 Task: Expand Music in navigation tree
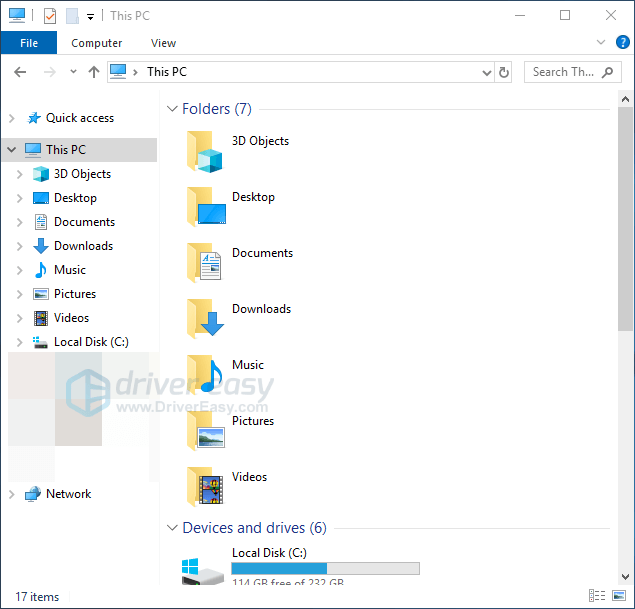pyautogui.click(x=19, y=270)
